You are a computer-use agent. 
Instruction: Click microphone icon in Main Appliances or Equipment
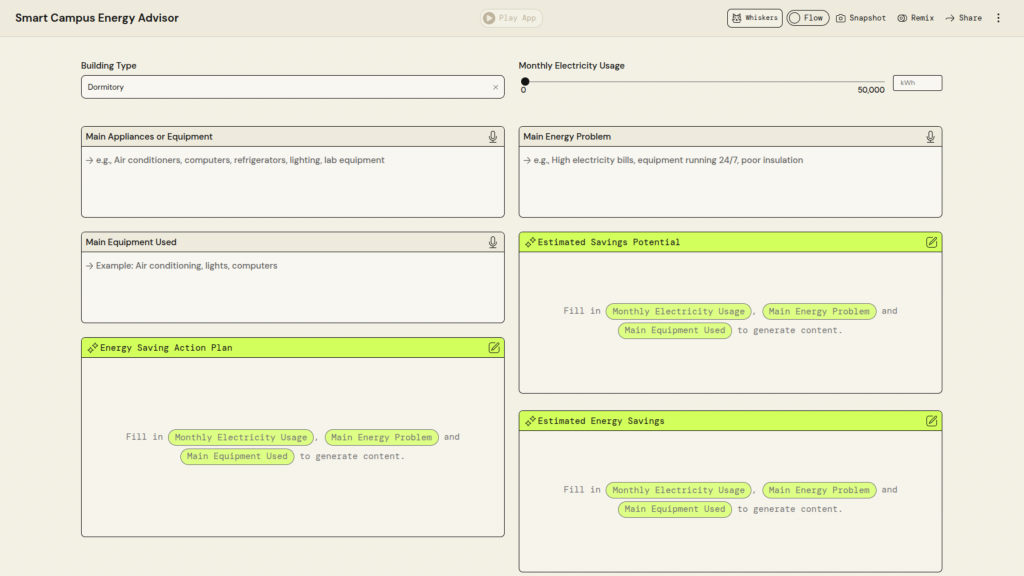click(x=493, y=137)
